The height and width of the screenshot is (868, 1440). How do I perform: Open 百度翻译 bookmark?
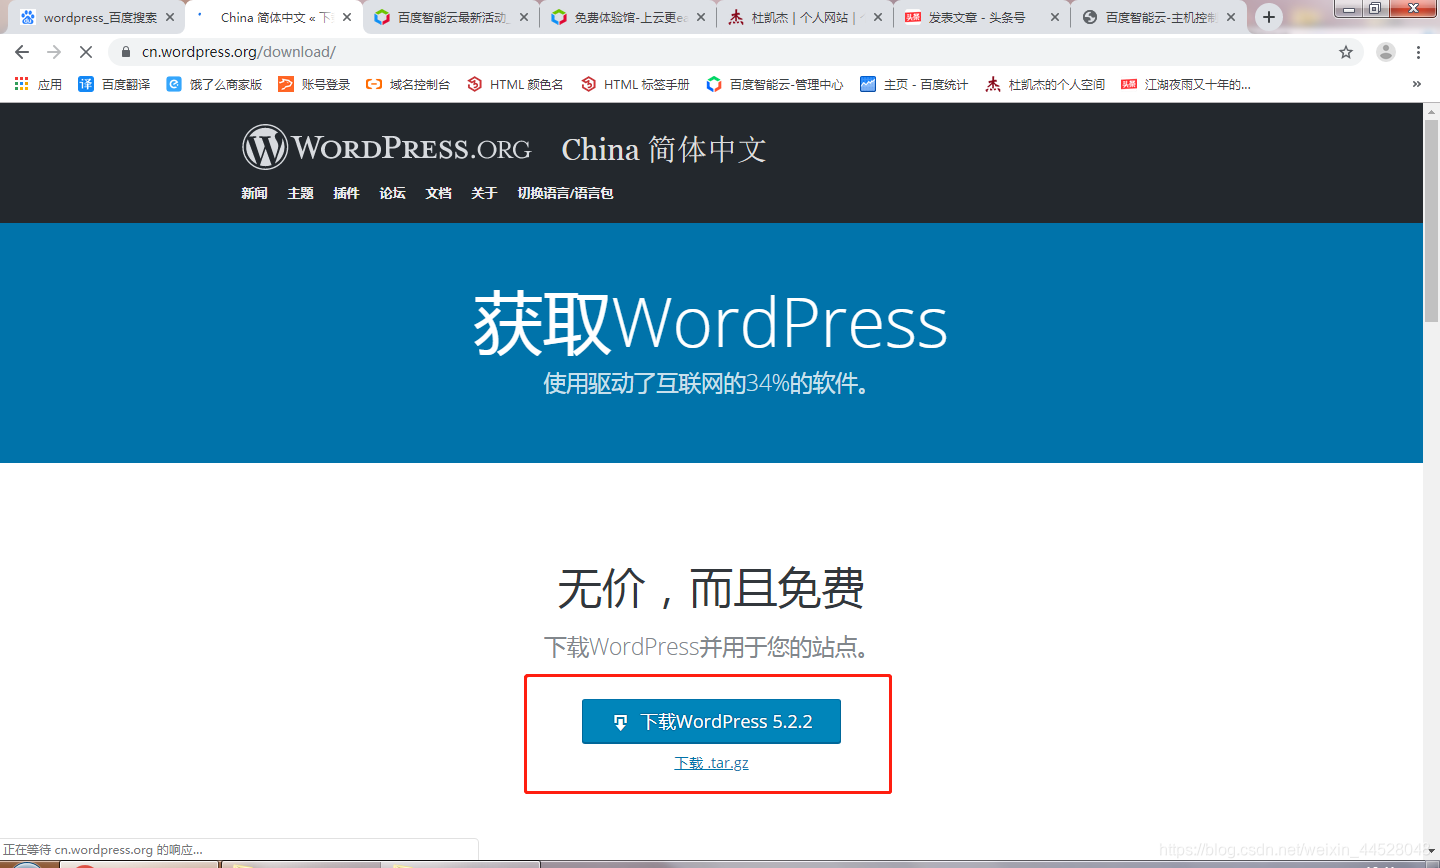tap(114, 84)
